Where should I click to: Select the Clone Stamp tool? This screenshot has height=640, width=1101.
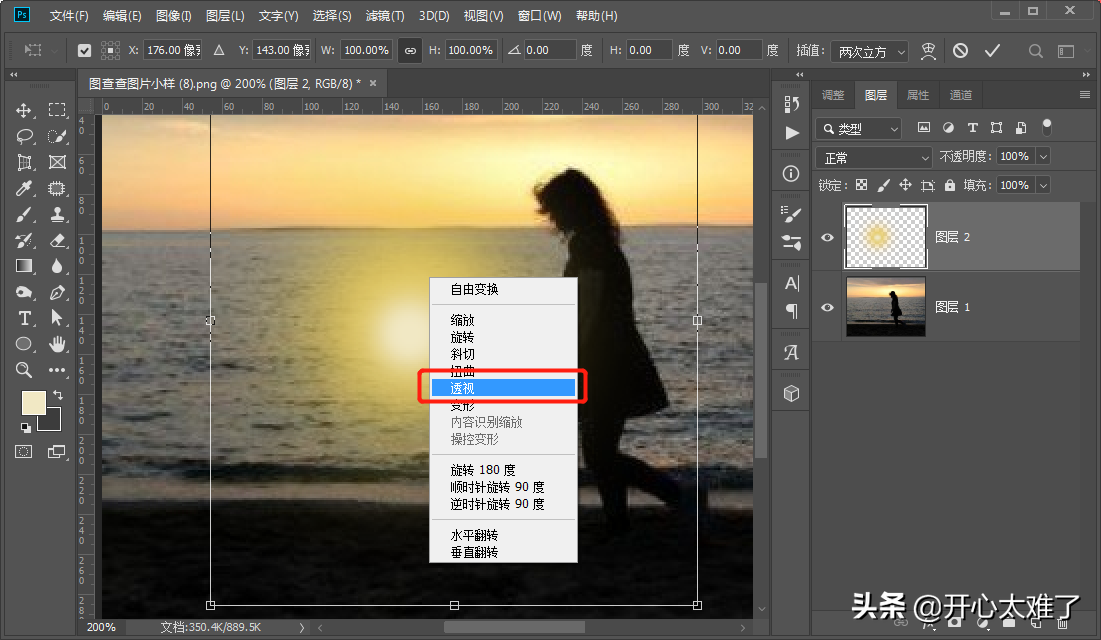(57, 214)
